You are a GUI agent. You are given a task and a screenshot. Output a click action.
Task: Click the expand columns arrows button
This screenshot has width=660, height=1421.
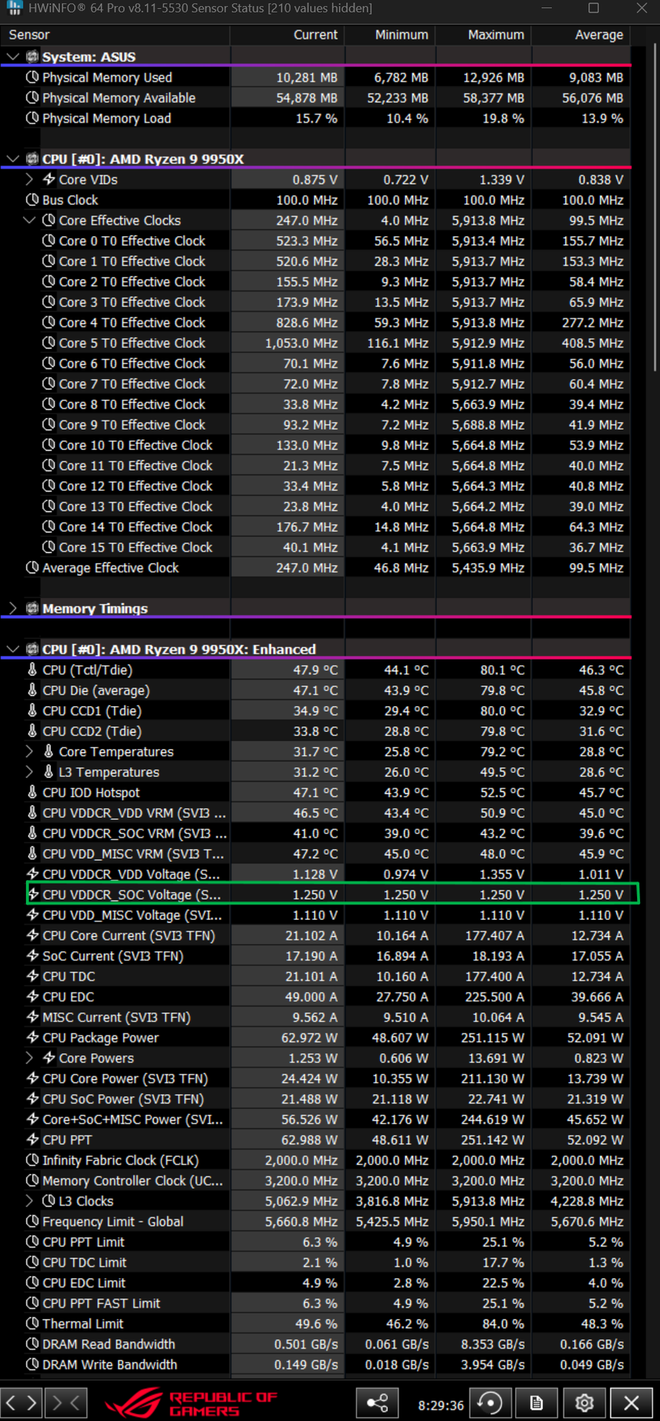click(22, 1402)
